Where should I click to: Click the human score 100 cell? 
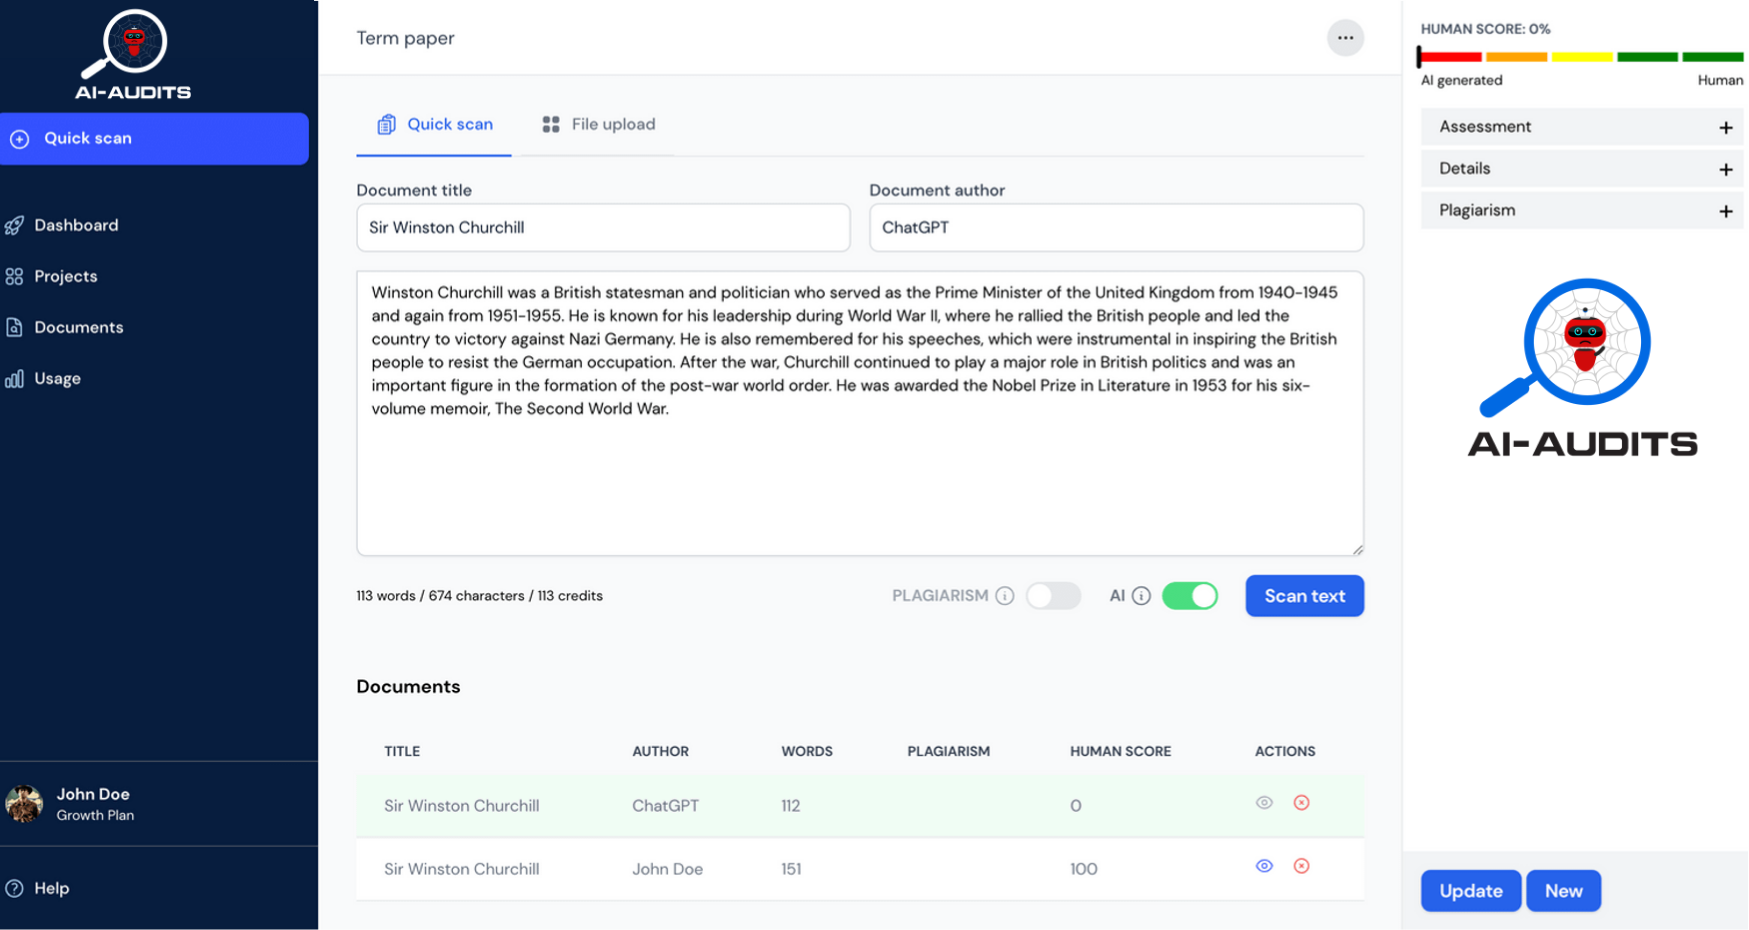pos(1084,870)
